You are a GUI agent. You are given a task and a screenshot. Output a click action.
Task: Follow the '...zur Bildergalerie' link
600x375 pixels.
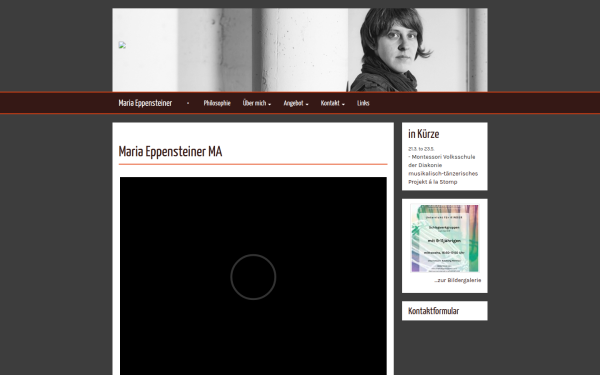(x=457, y=280)
